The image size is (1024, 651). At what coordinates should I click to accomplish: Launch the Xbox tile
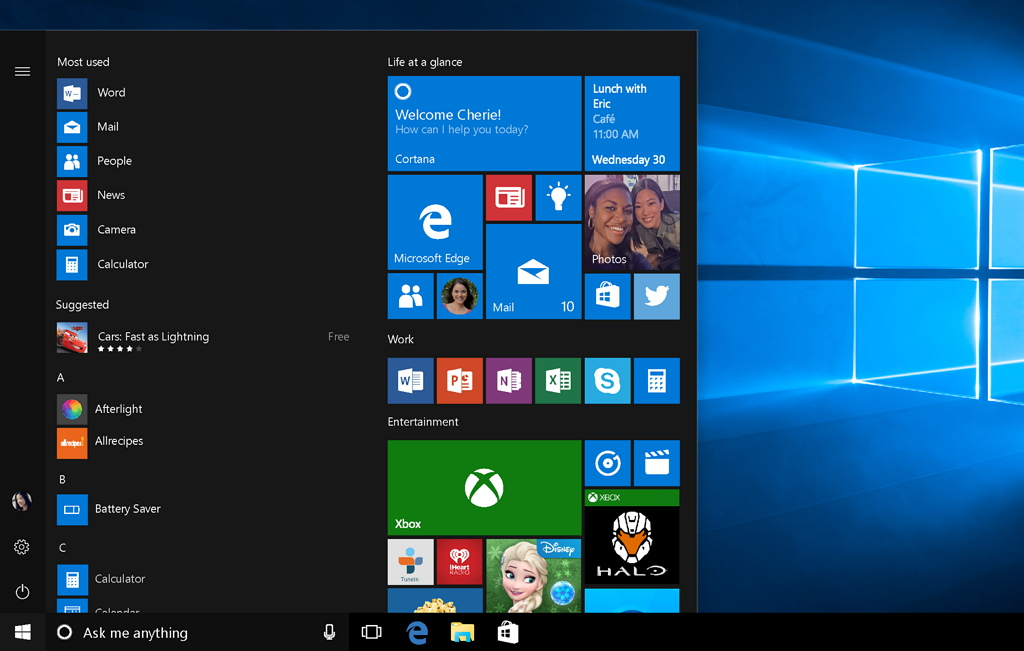point(484,487)
